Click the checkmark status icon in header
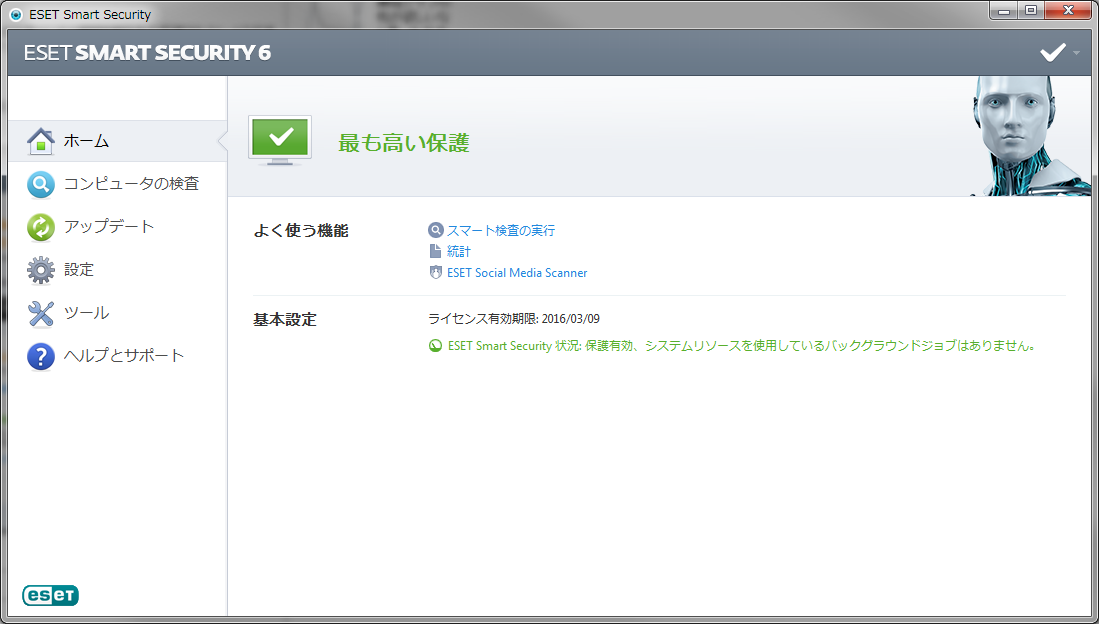 [1053, 53]
